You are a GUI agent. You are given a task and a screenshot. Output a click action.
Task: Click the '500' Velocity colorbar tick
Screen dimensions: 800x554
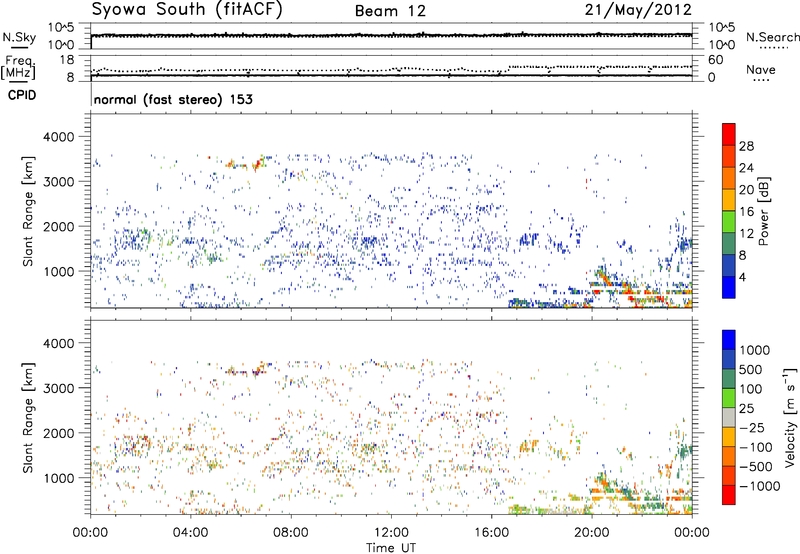[x=751, y=369]
